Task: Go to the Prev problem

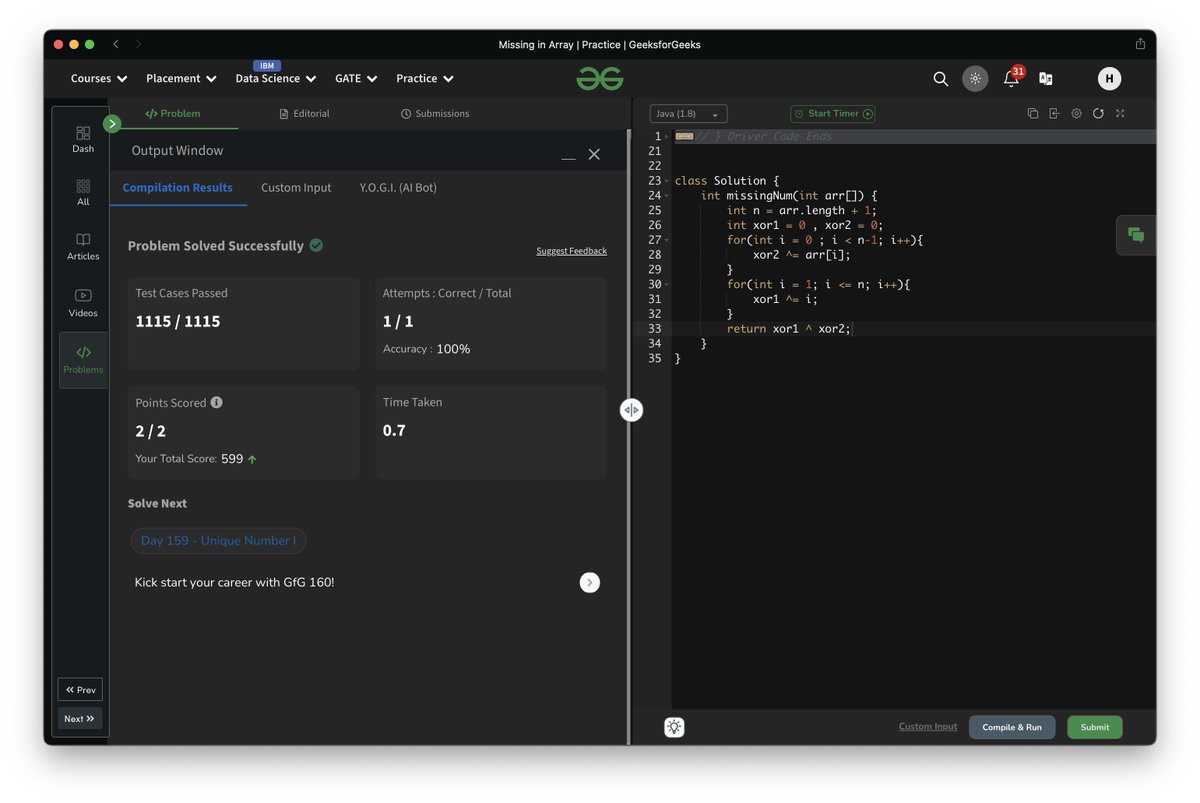Action: 80,690
